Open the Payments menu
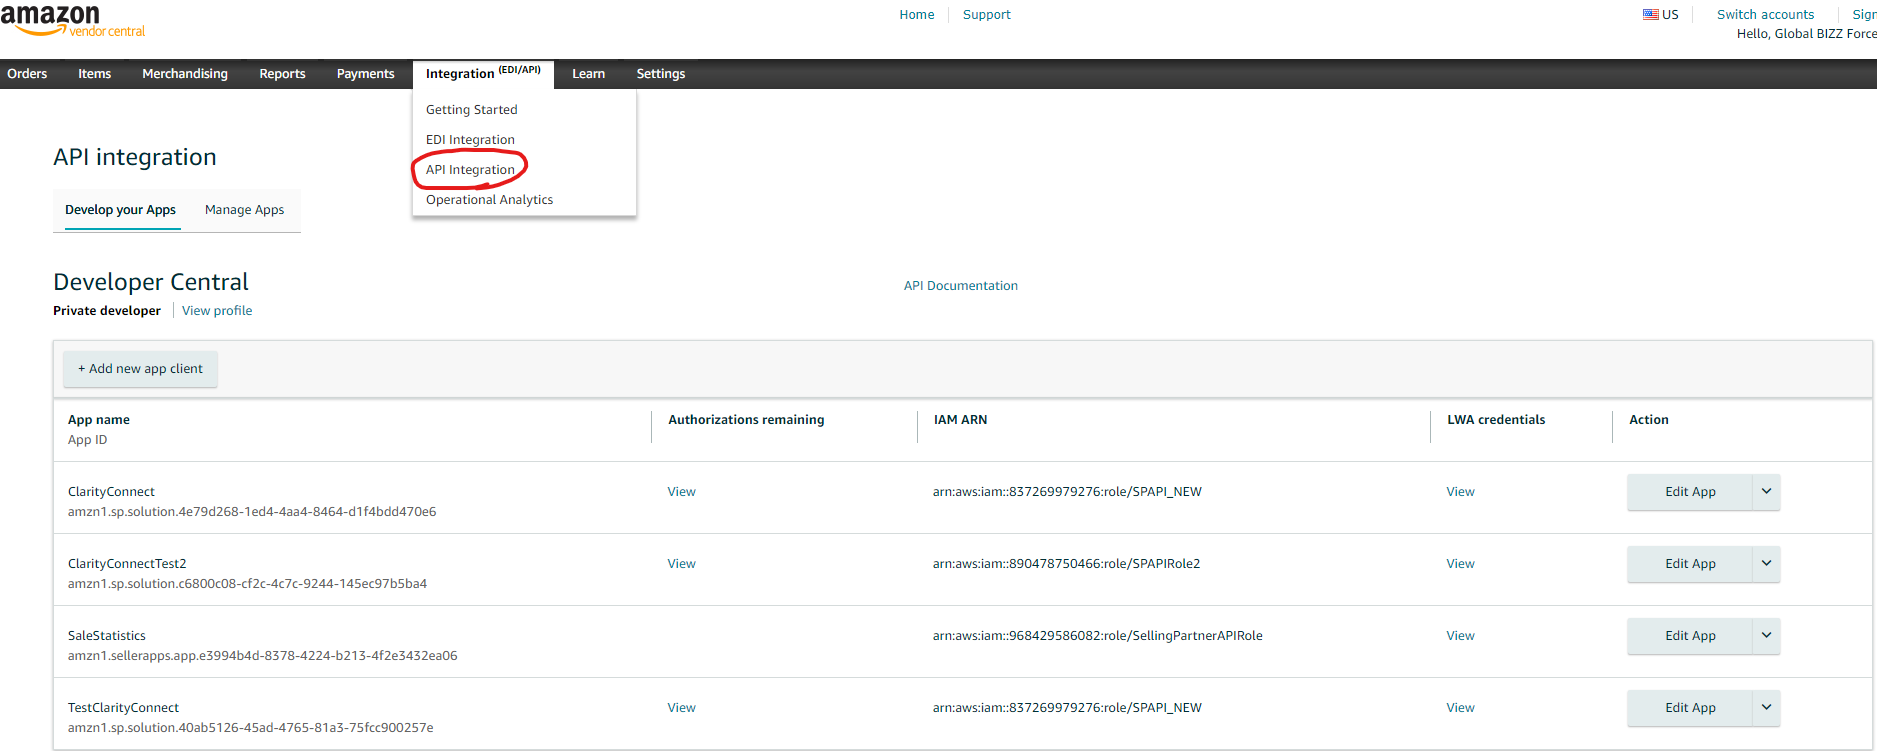The width and height of the screenshot is (1877, 751). point(365,74)
